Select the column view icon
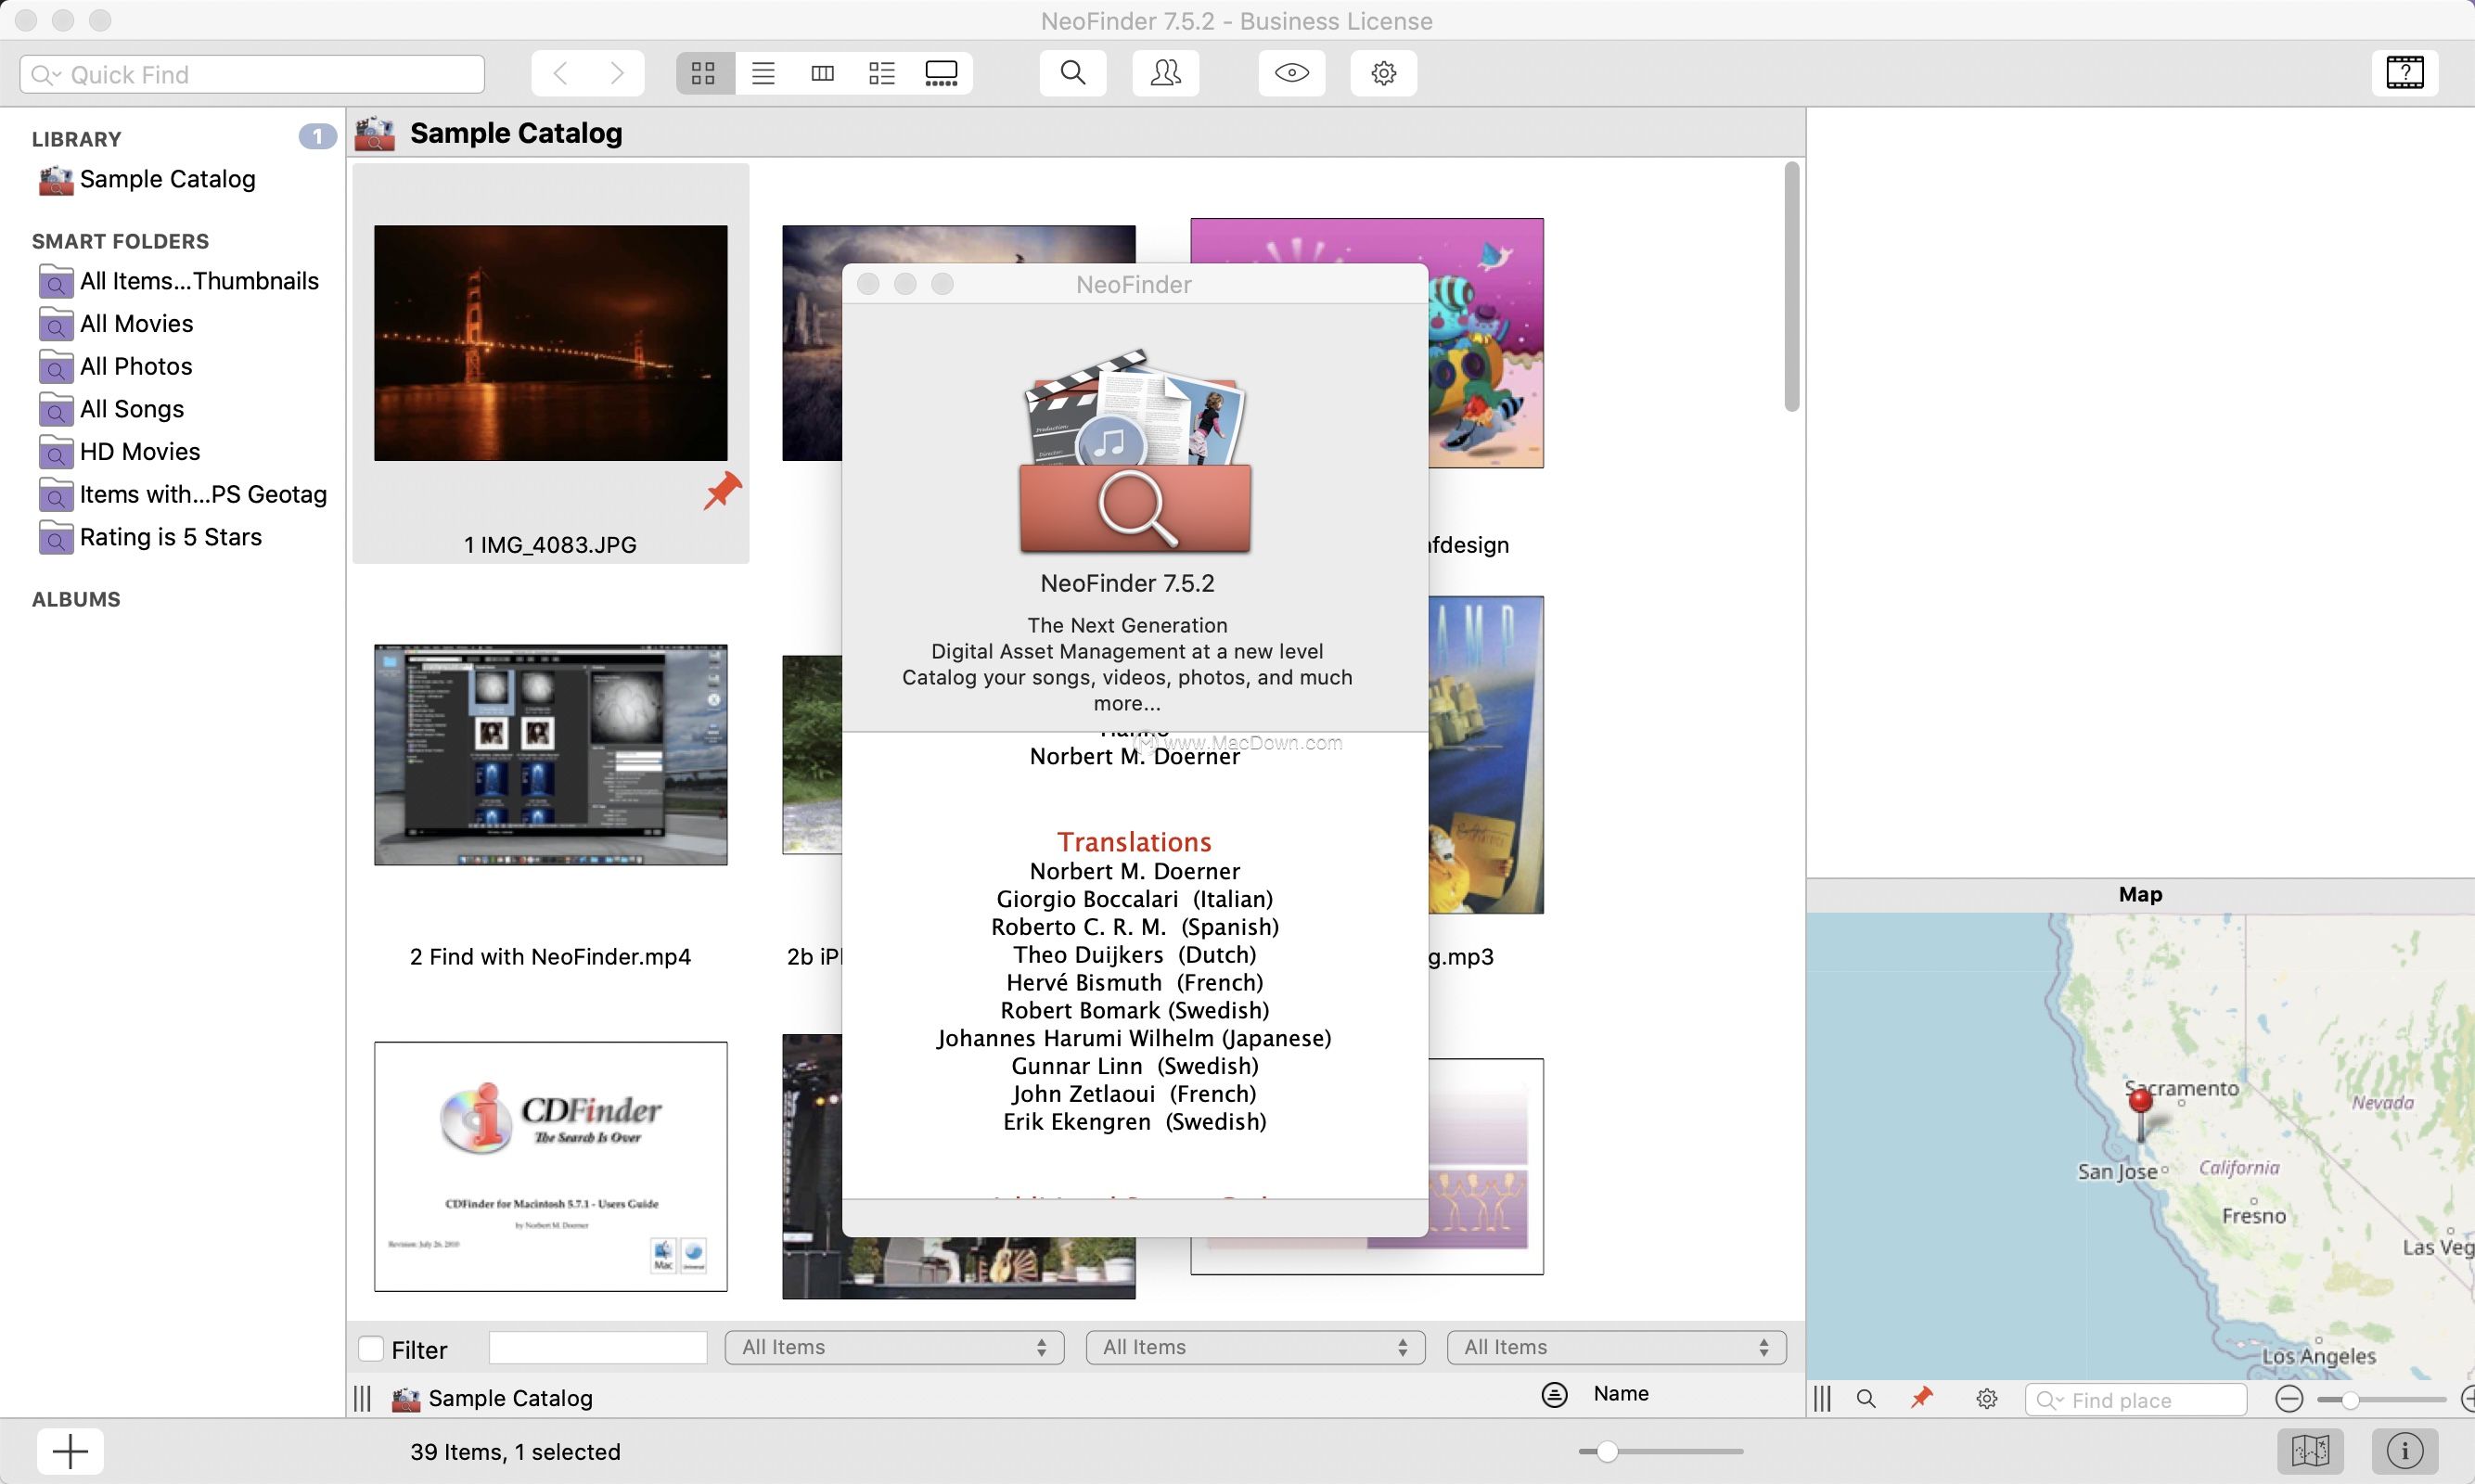Image resolution: width=2475 pixels, height=1484 pixels. (x=822, y=73)
